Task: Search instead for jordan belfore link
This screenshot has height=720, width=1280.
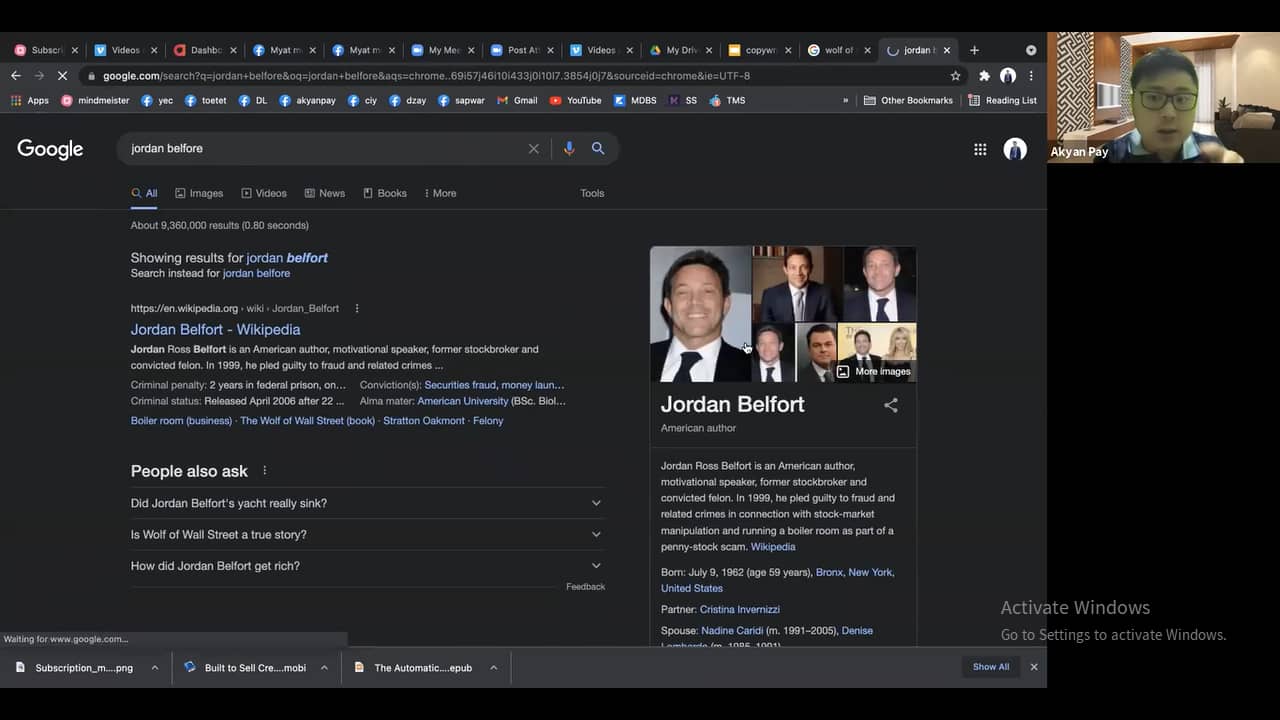Action: click(x=256, y=273)
